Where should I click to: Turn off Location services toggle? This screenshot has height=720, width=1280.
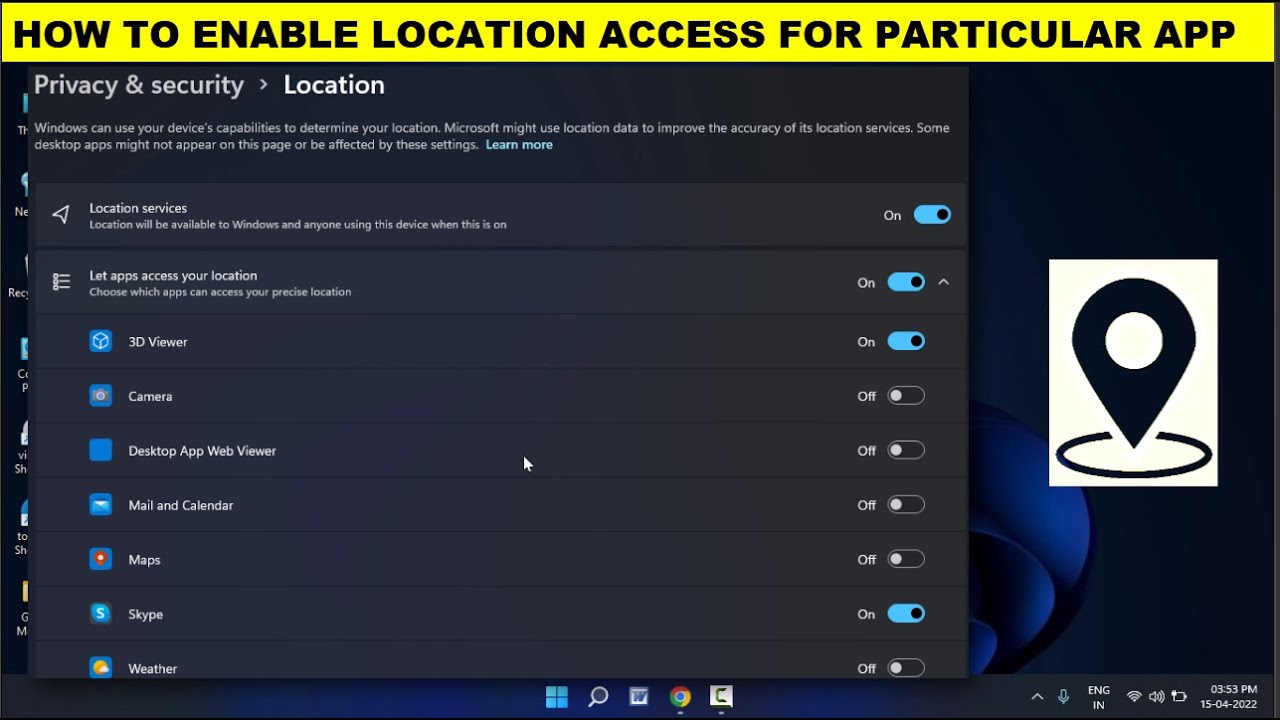tap(932, 215)
